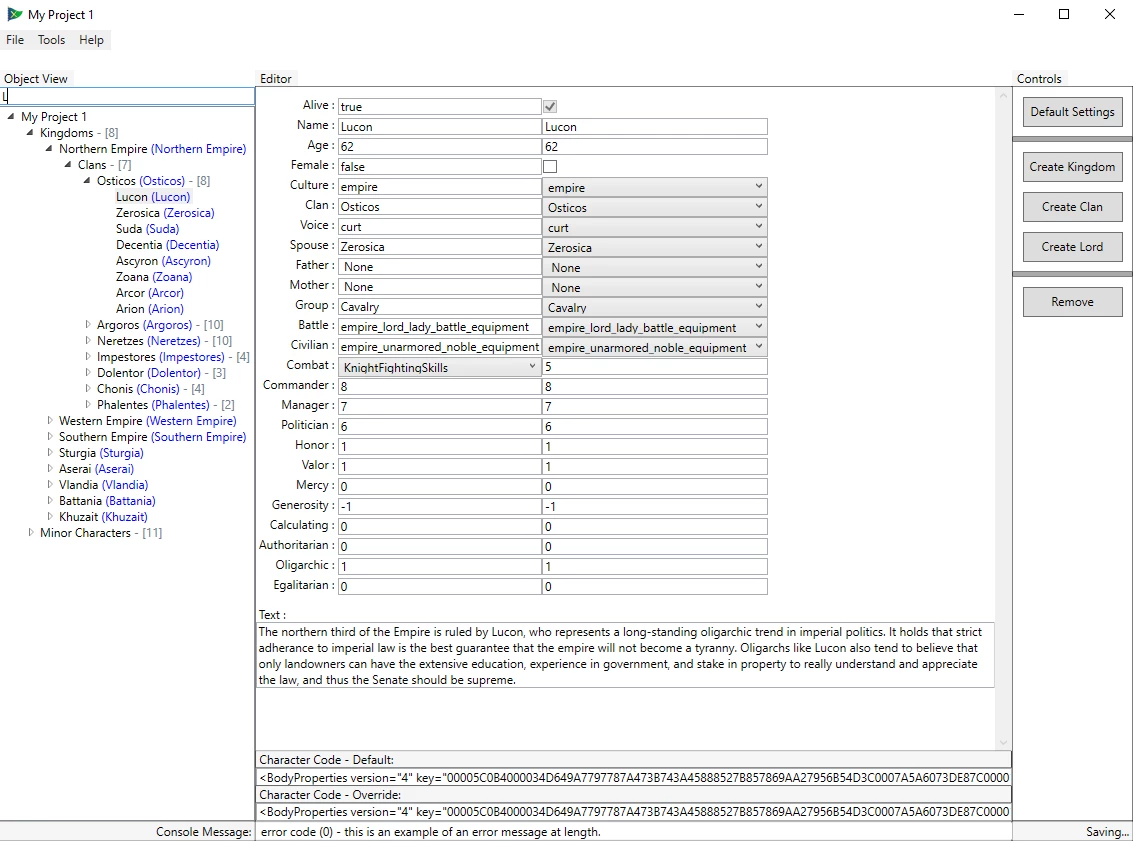Collapse the Kingdoms node arrow
The height and width of the screenshot is (841, 1133).
pyautogui.click(x=30, y=132)
